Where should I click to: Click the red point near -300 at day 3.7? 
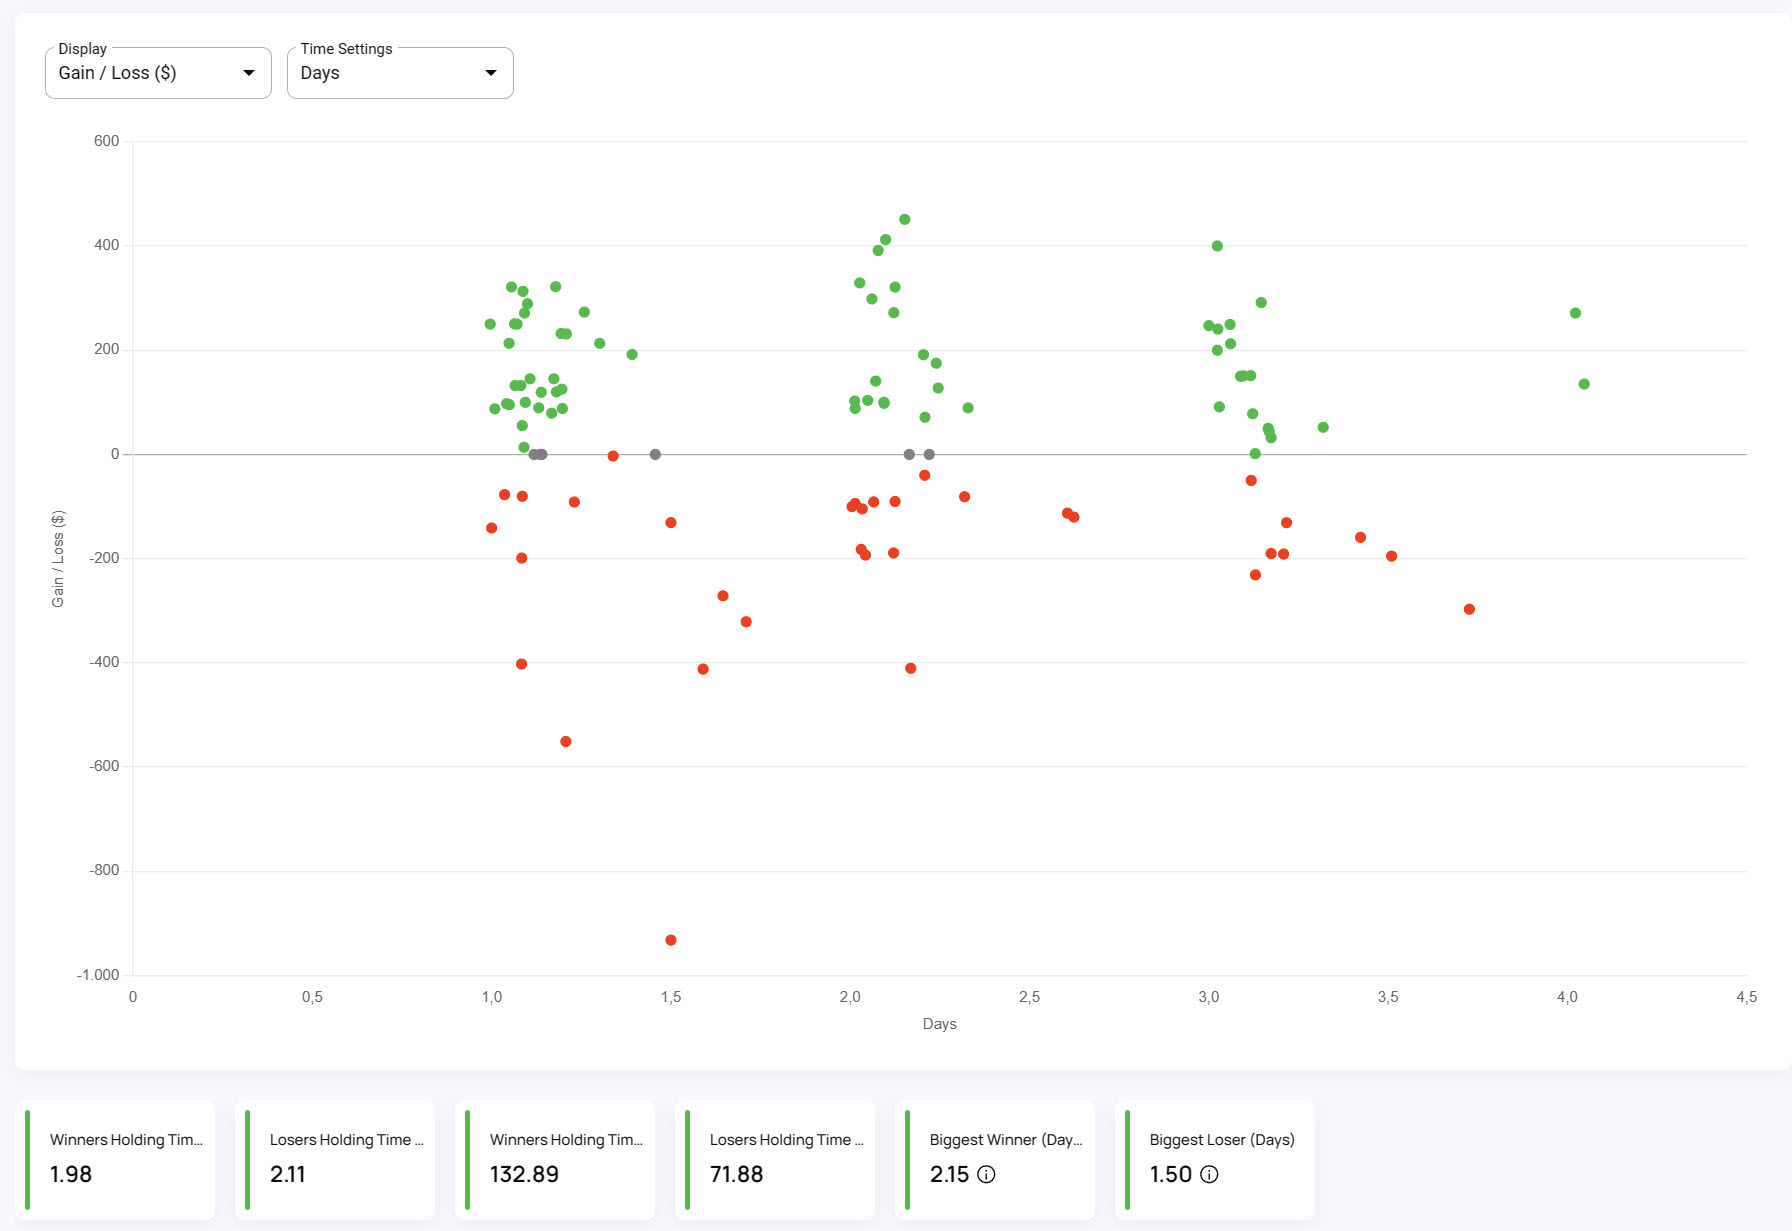point(1469,609)
